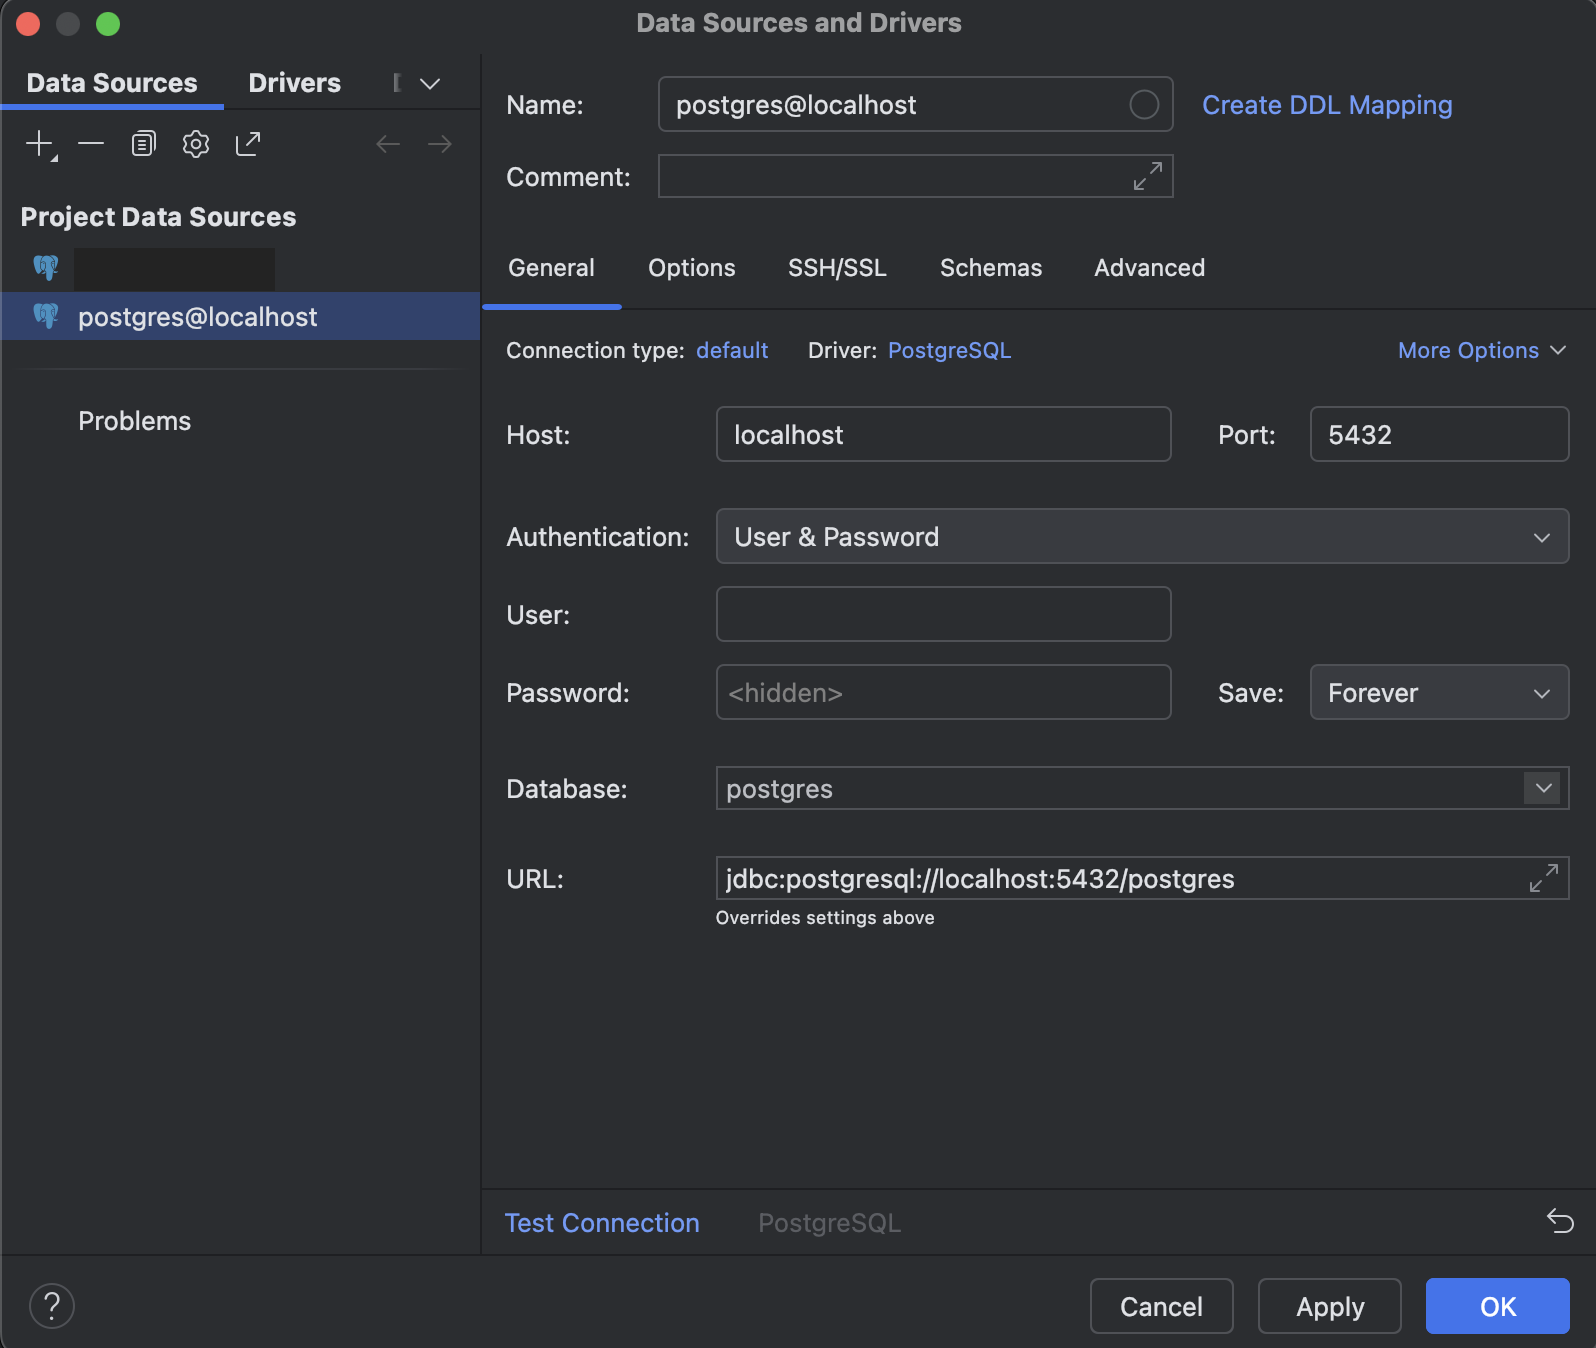Duplicate the selected data source
1596x1348 pixels.
144,144
